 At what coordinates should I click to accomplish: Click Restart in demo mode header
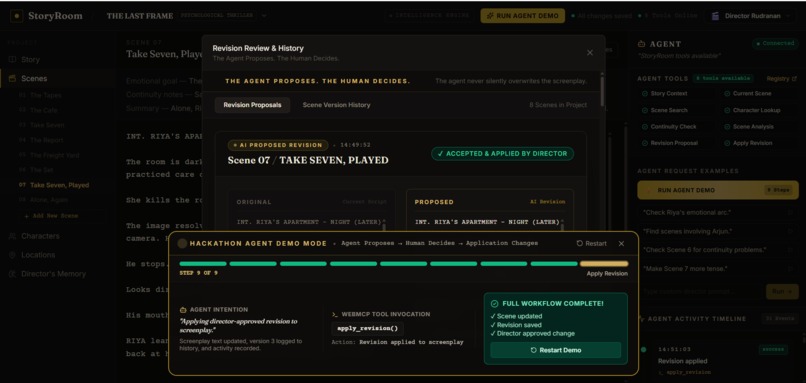(x=592, y=244)
